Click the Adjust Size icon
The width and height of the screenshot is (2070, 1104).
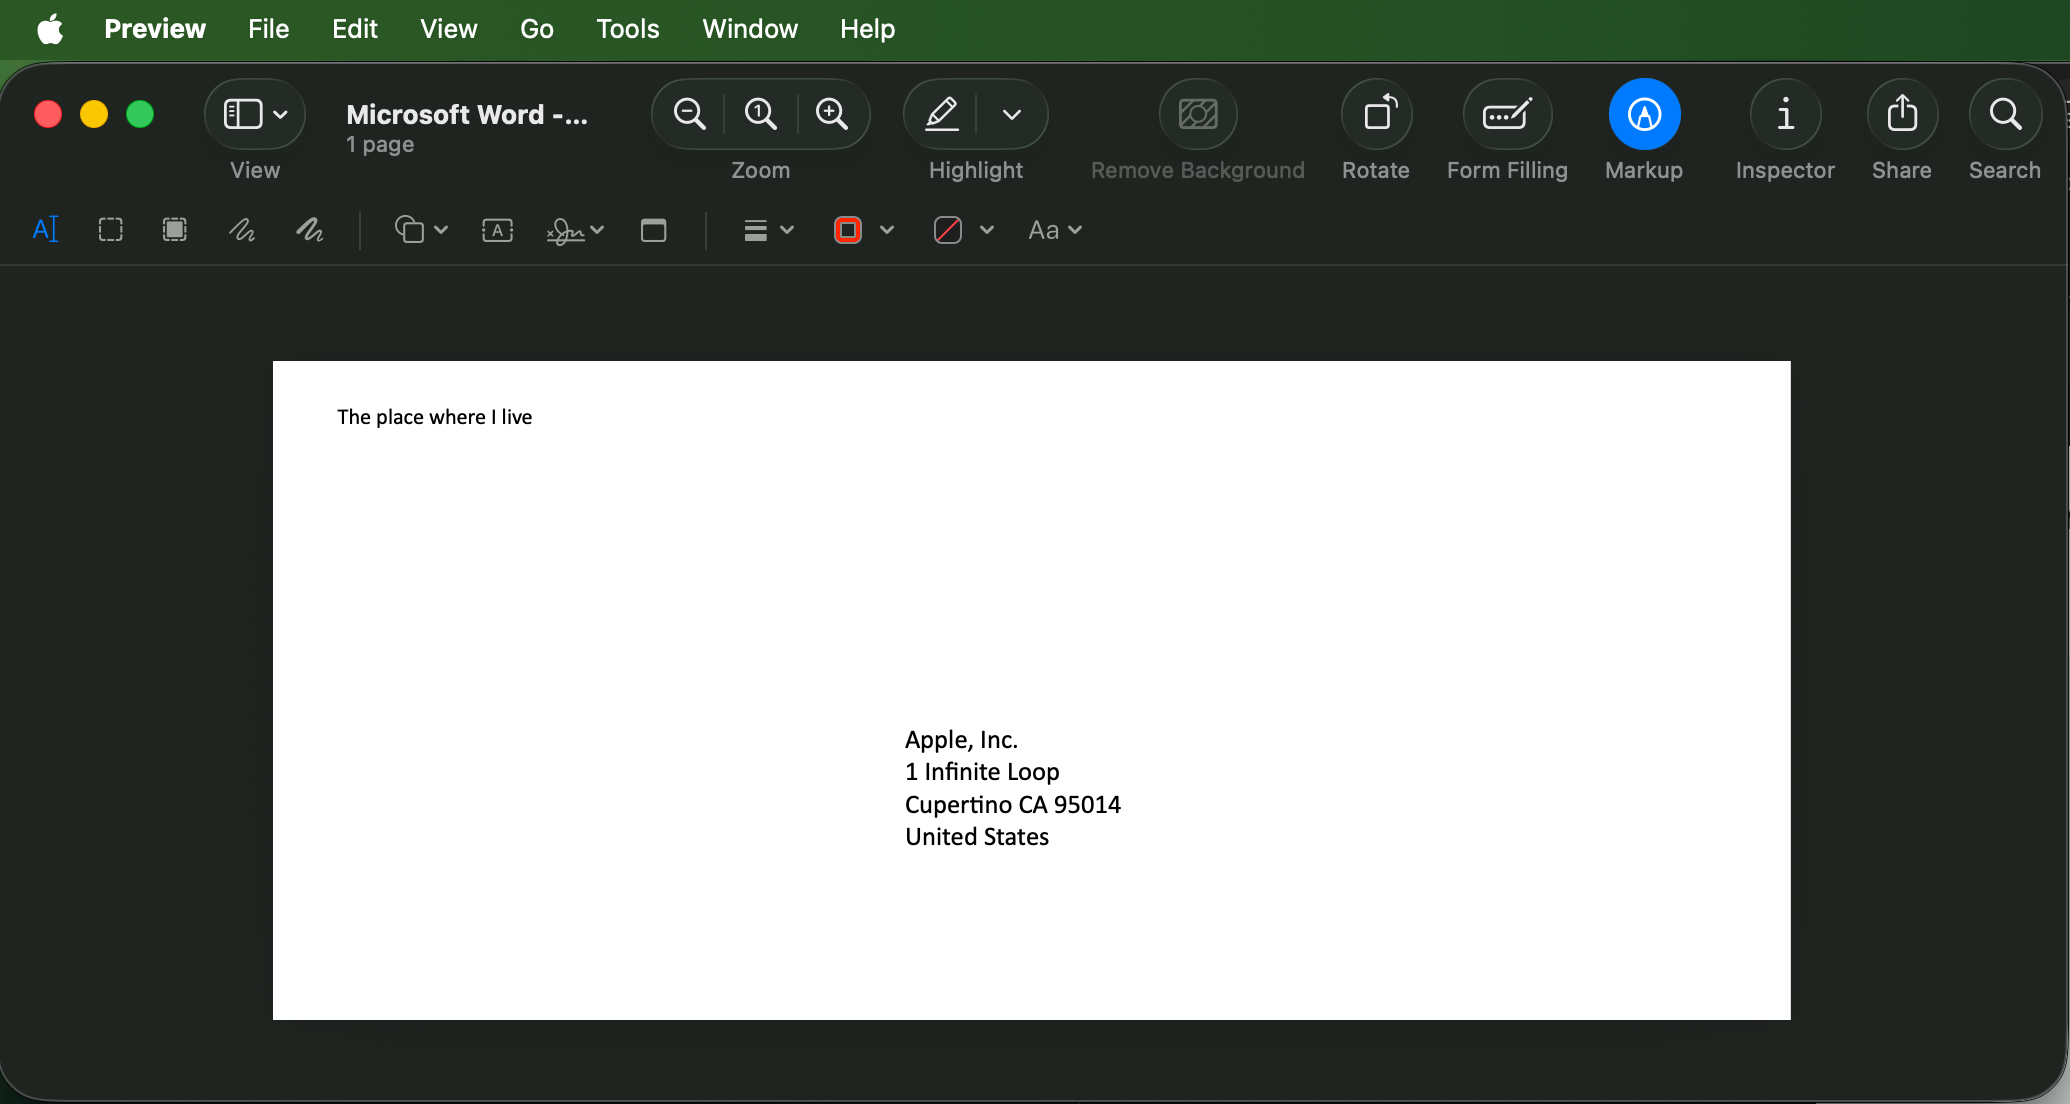click(654, 230)
